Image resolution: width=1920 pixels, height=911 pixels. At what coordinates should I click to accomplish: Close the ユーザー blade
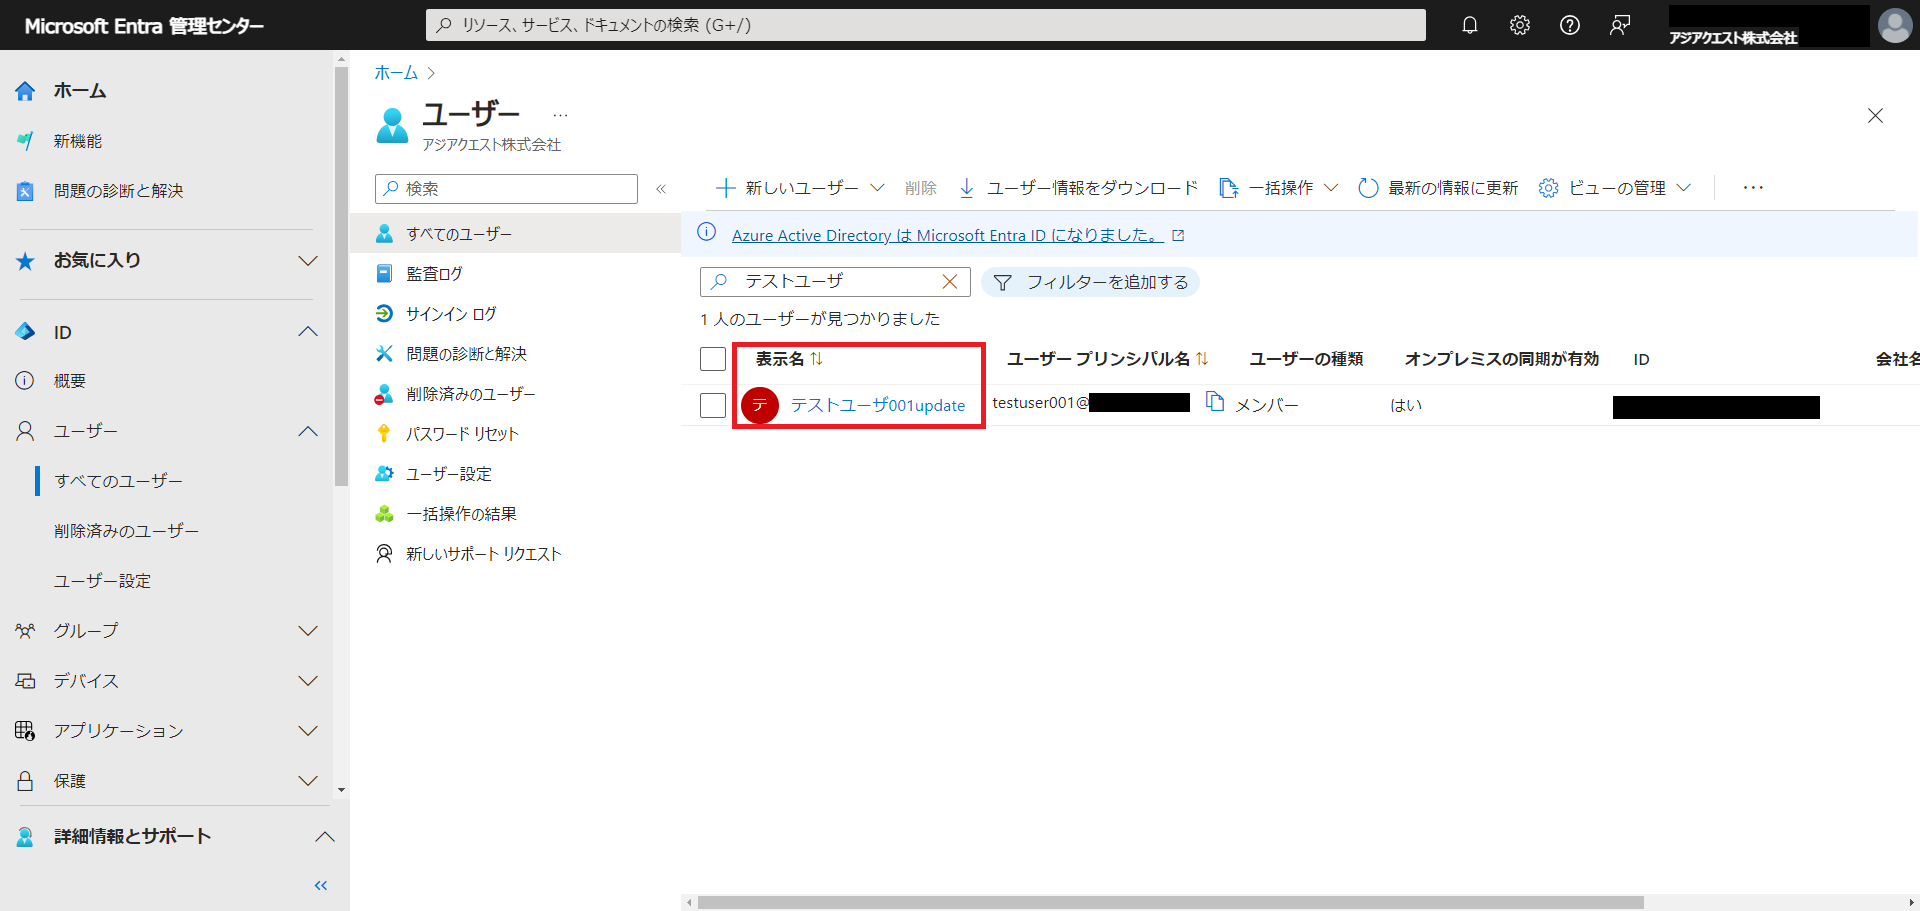1875,116
